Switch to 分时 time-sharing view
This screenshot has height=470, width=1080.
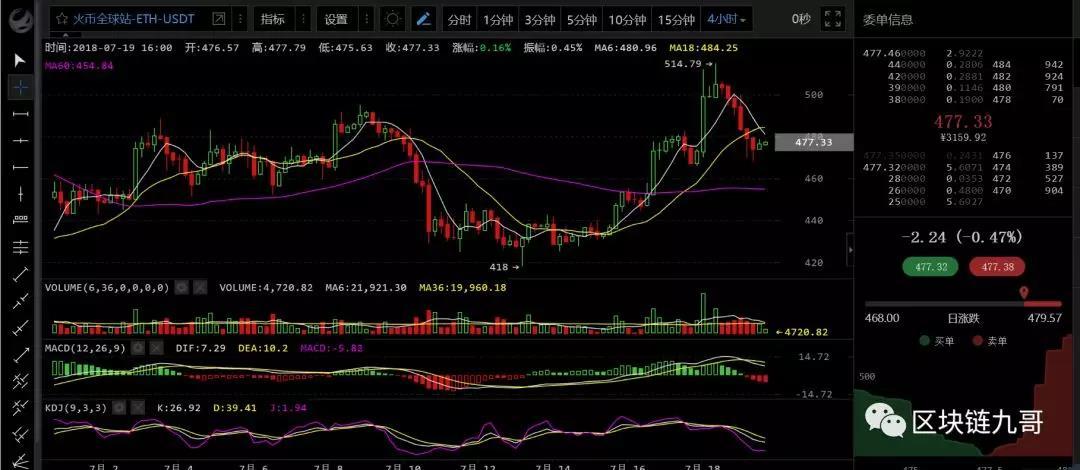point(459,20)
